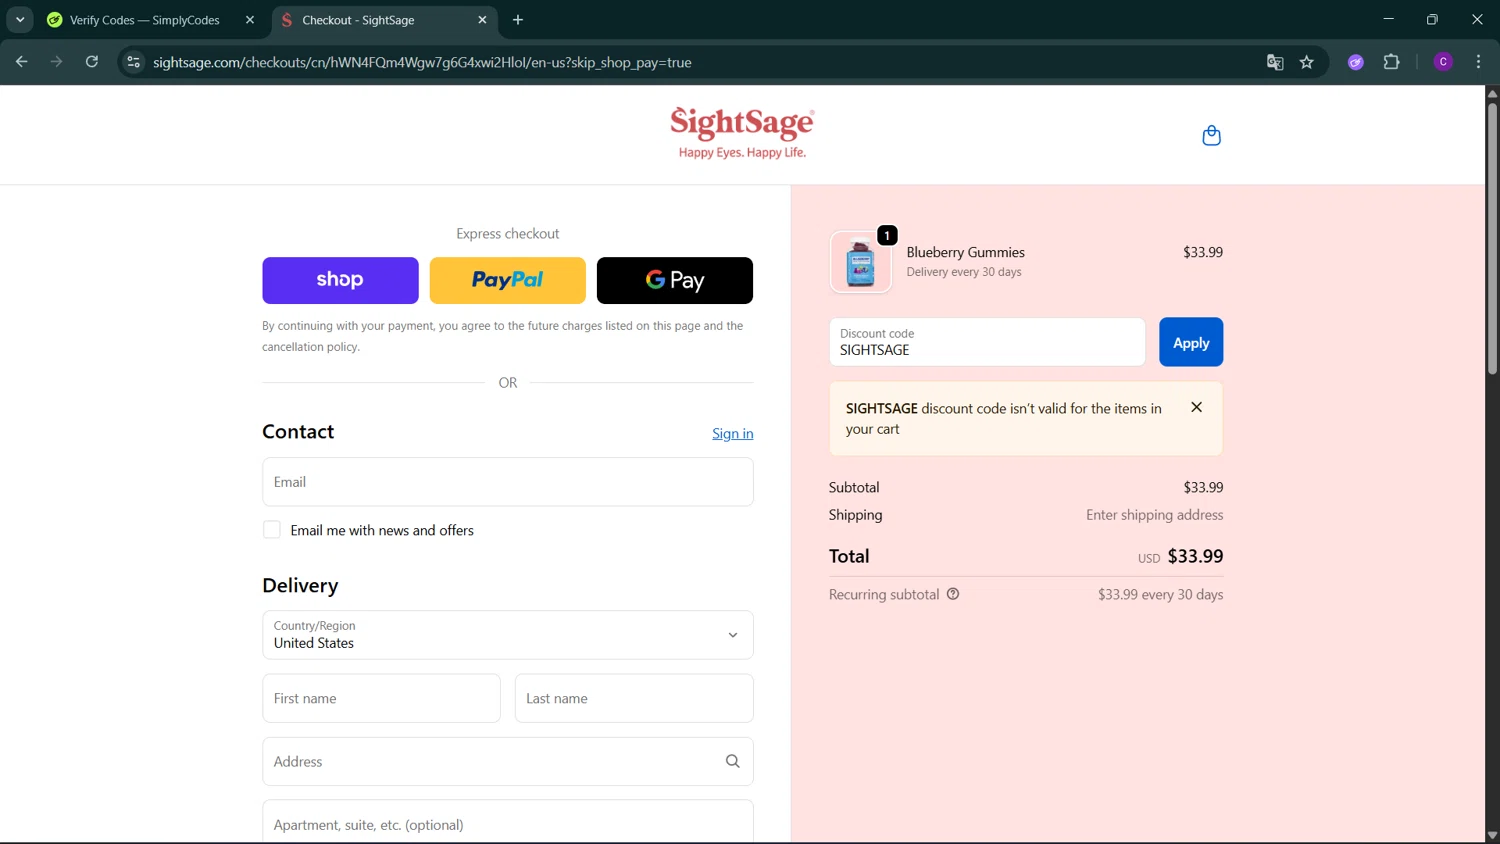Click the Enter shipping address text
The height and width of the screenshot is (844, 1500).
[x=1155, y=515]
